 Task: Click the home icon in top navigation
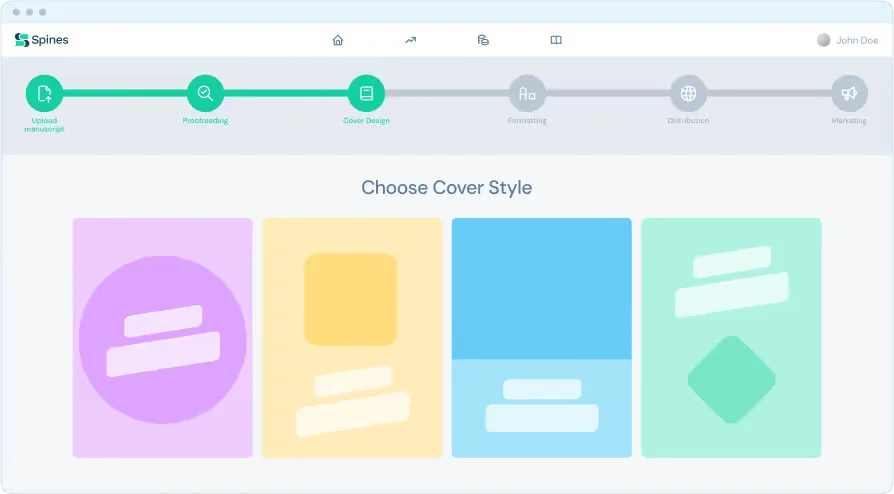[338, 40]
